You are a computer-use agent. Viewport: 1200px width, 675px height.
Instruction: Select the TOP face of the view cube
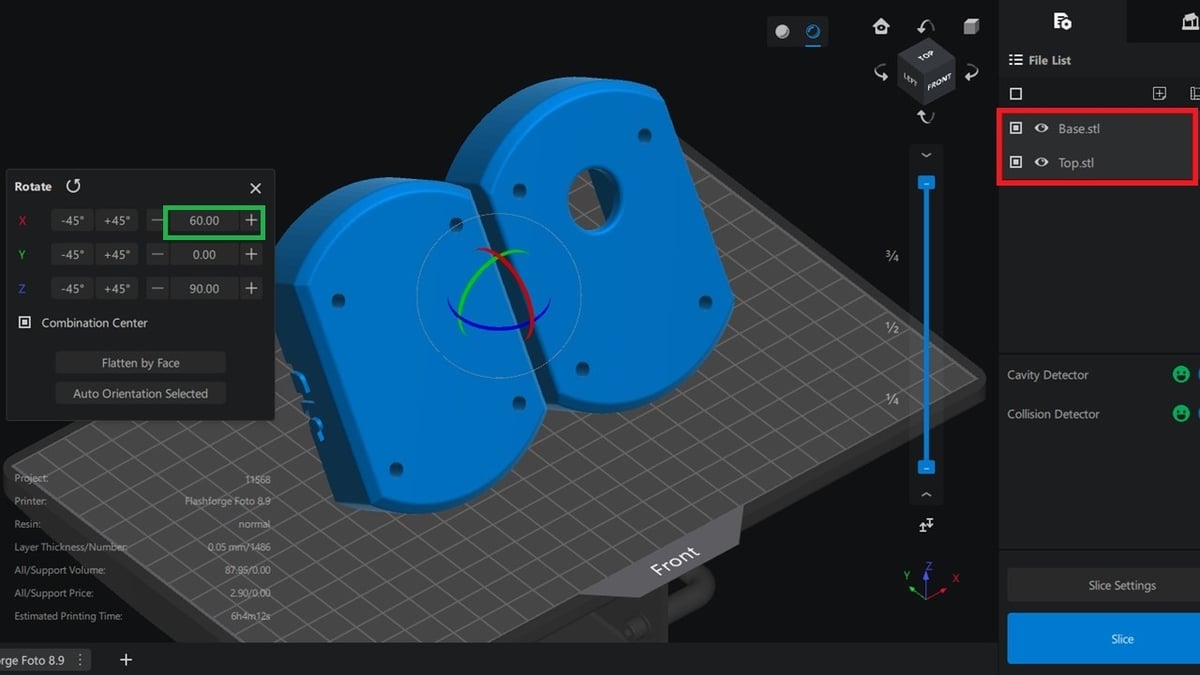pos(926,56)
